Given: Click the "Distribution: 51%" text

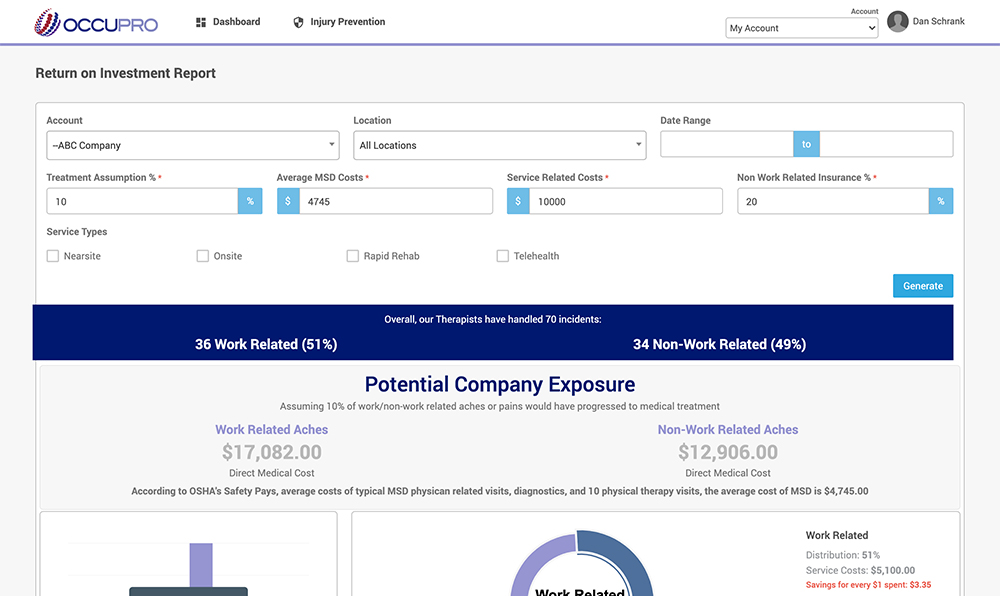Looking at the screenshot, I should 842,555.
